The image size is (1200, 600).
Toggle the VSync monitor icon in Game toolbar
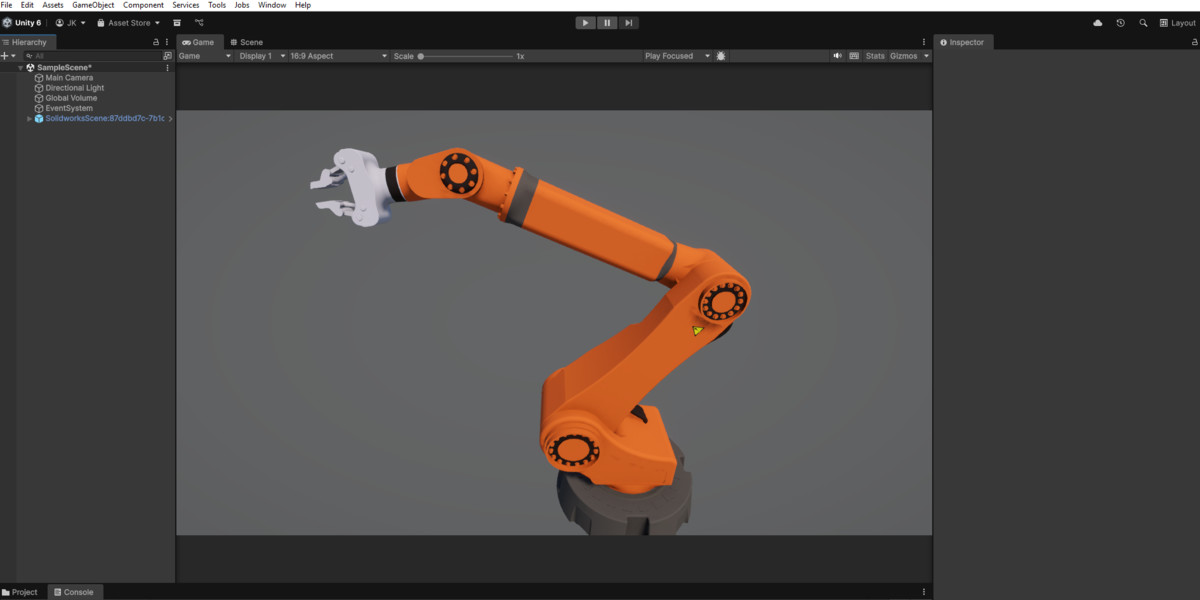click(855, 56)
